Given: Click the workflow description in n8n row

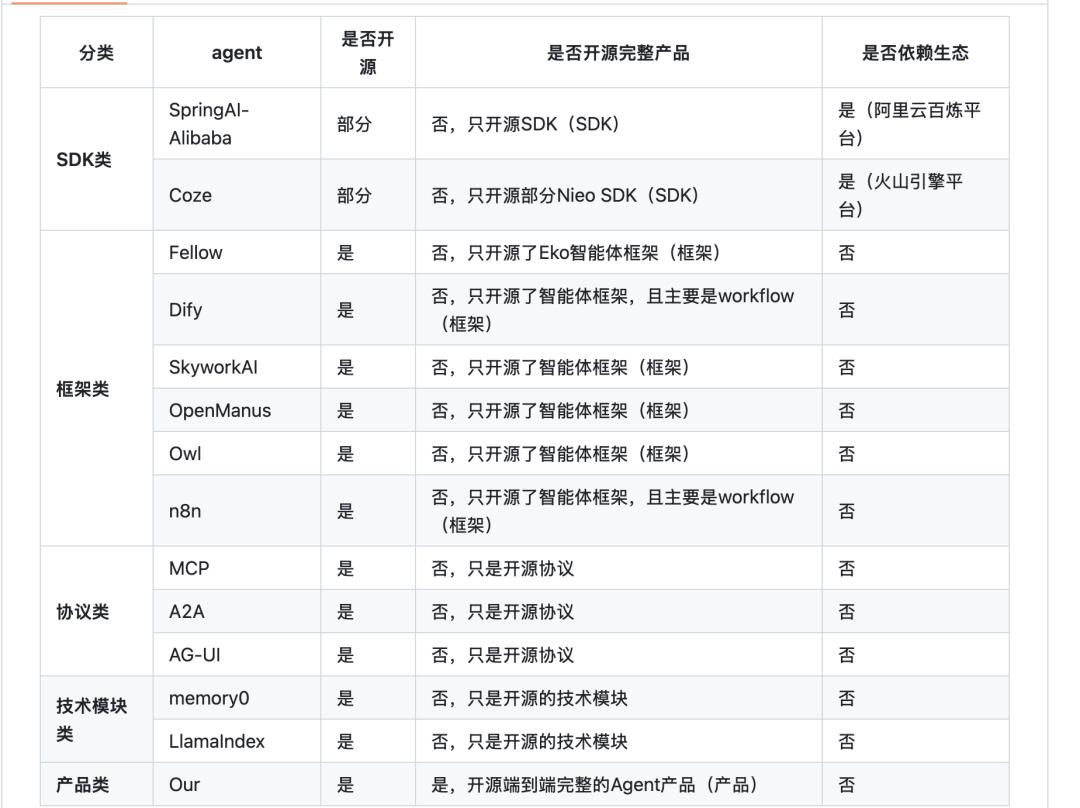Looking at the screenshot, I should (x=619, y=510).
